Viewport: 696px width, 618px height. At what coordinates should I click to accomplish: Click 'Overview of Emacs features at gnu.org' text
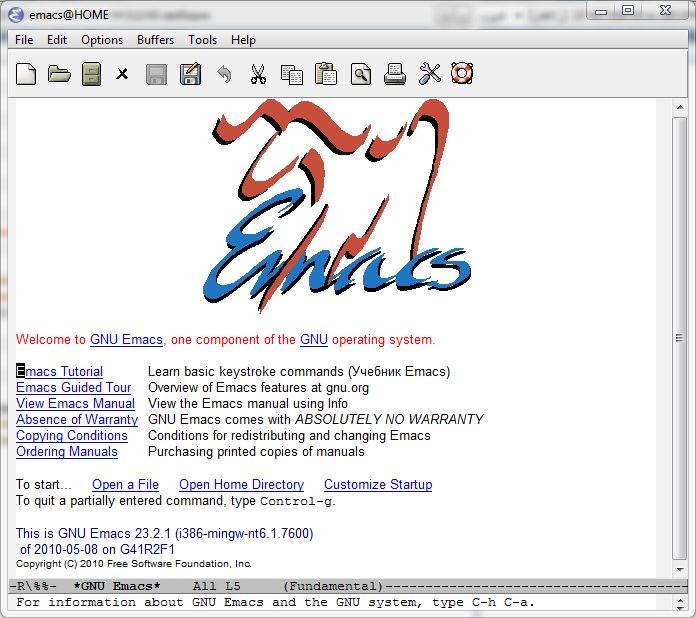tap(258, 388)
